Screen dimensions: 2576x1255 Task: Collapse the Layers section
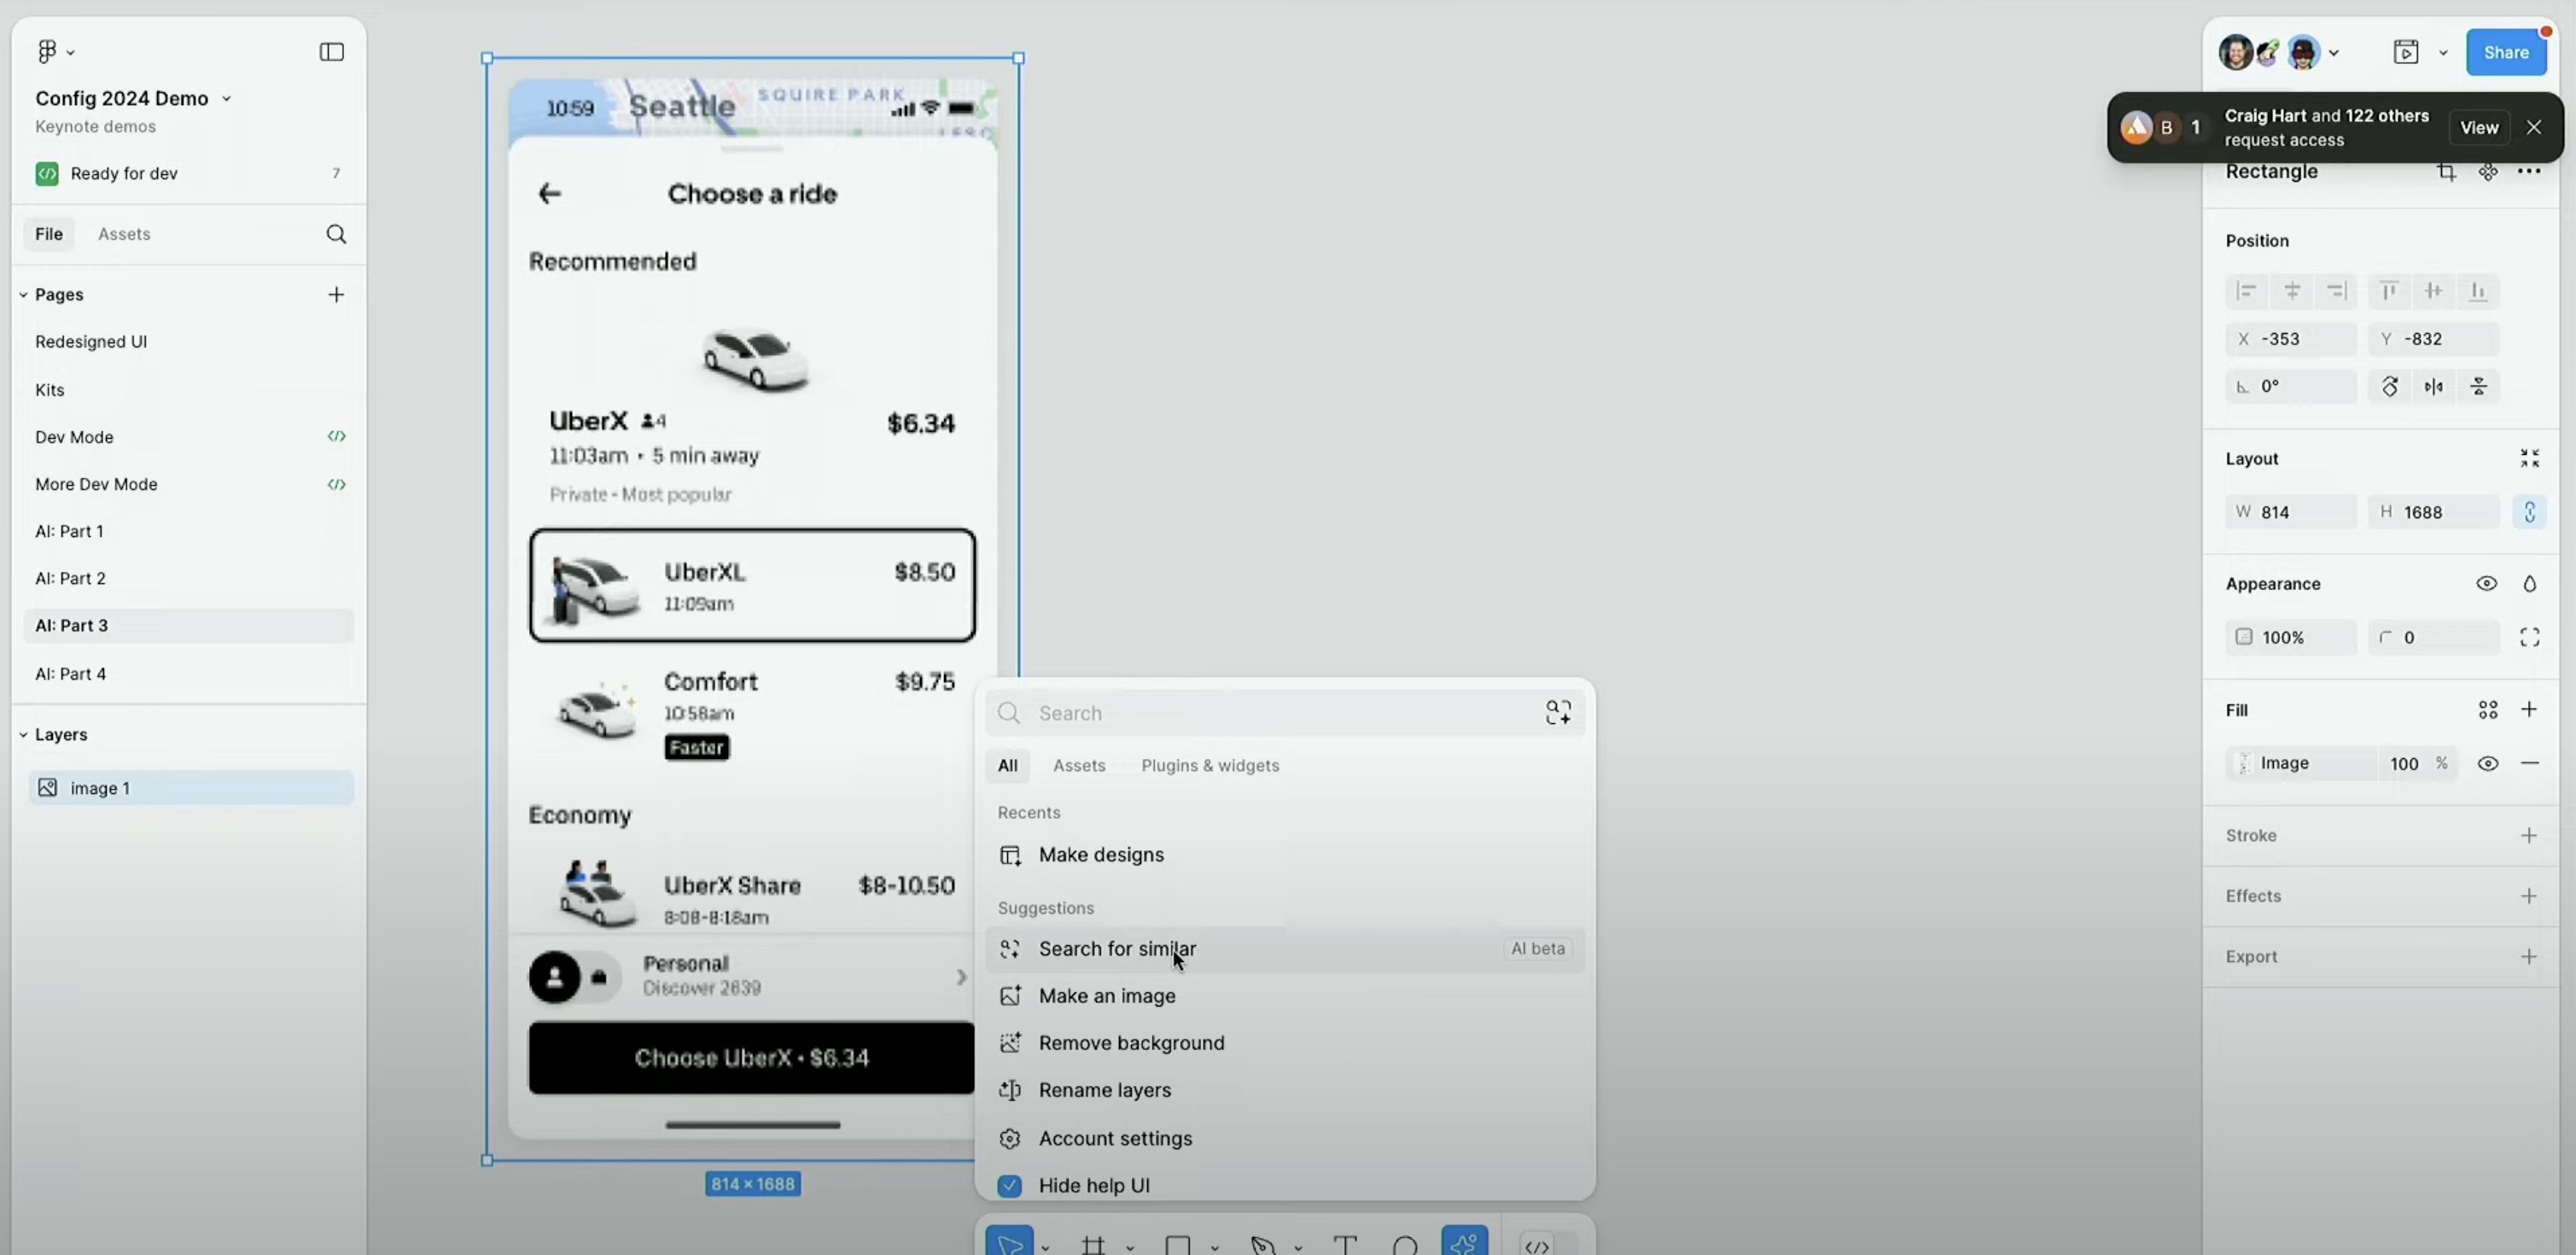23,735
